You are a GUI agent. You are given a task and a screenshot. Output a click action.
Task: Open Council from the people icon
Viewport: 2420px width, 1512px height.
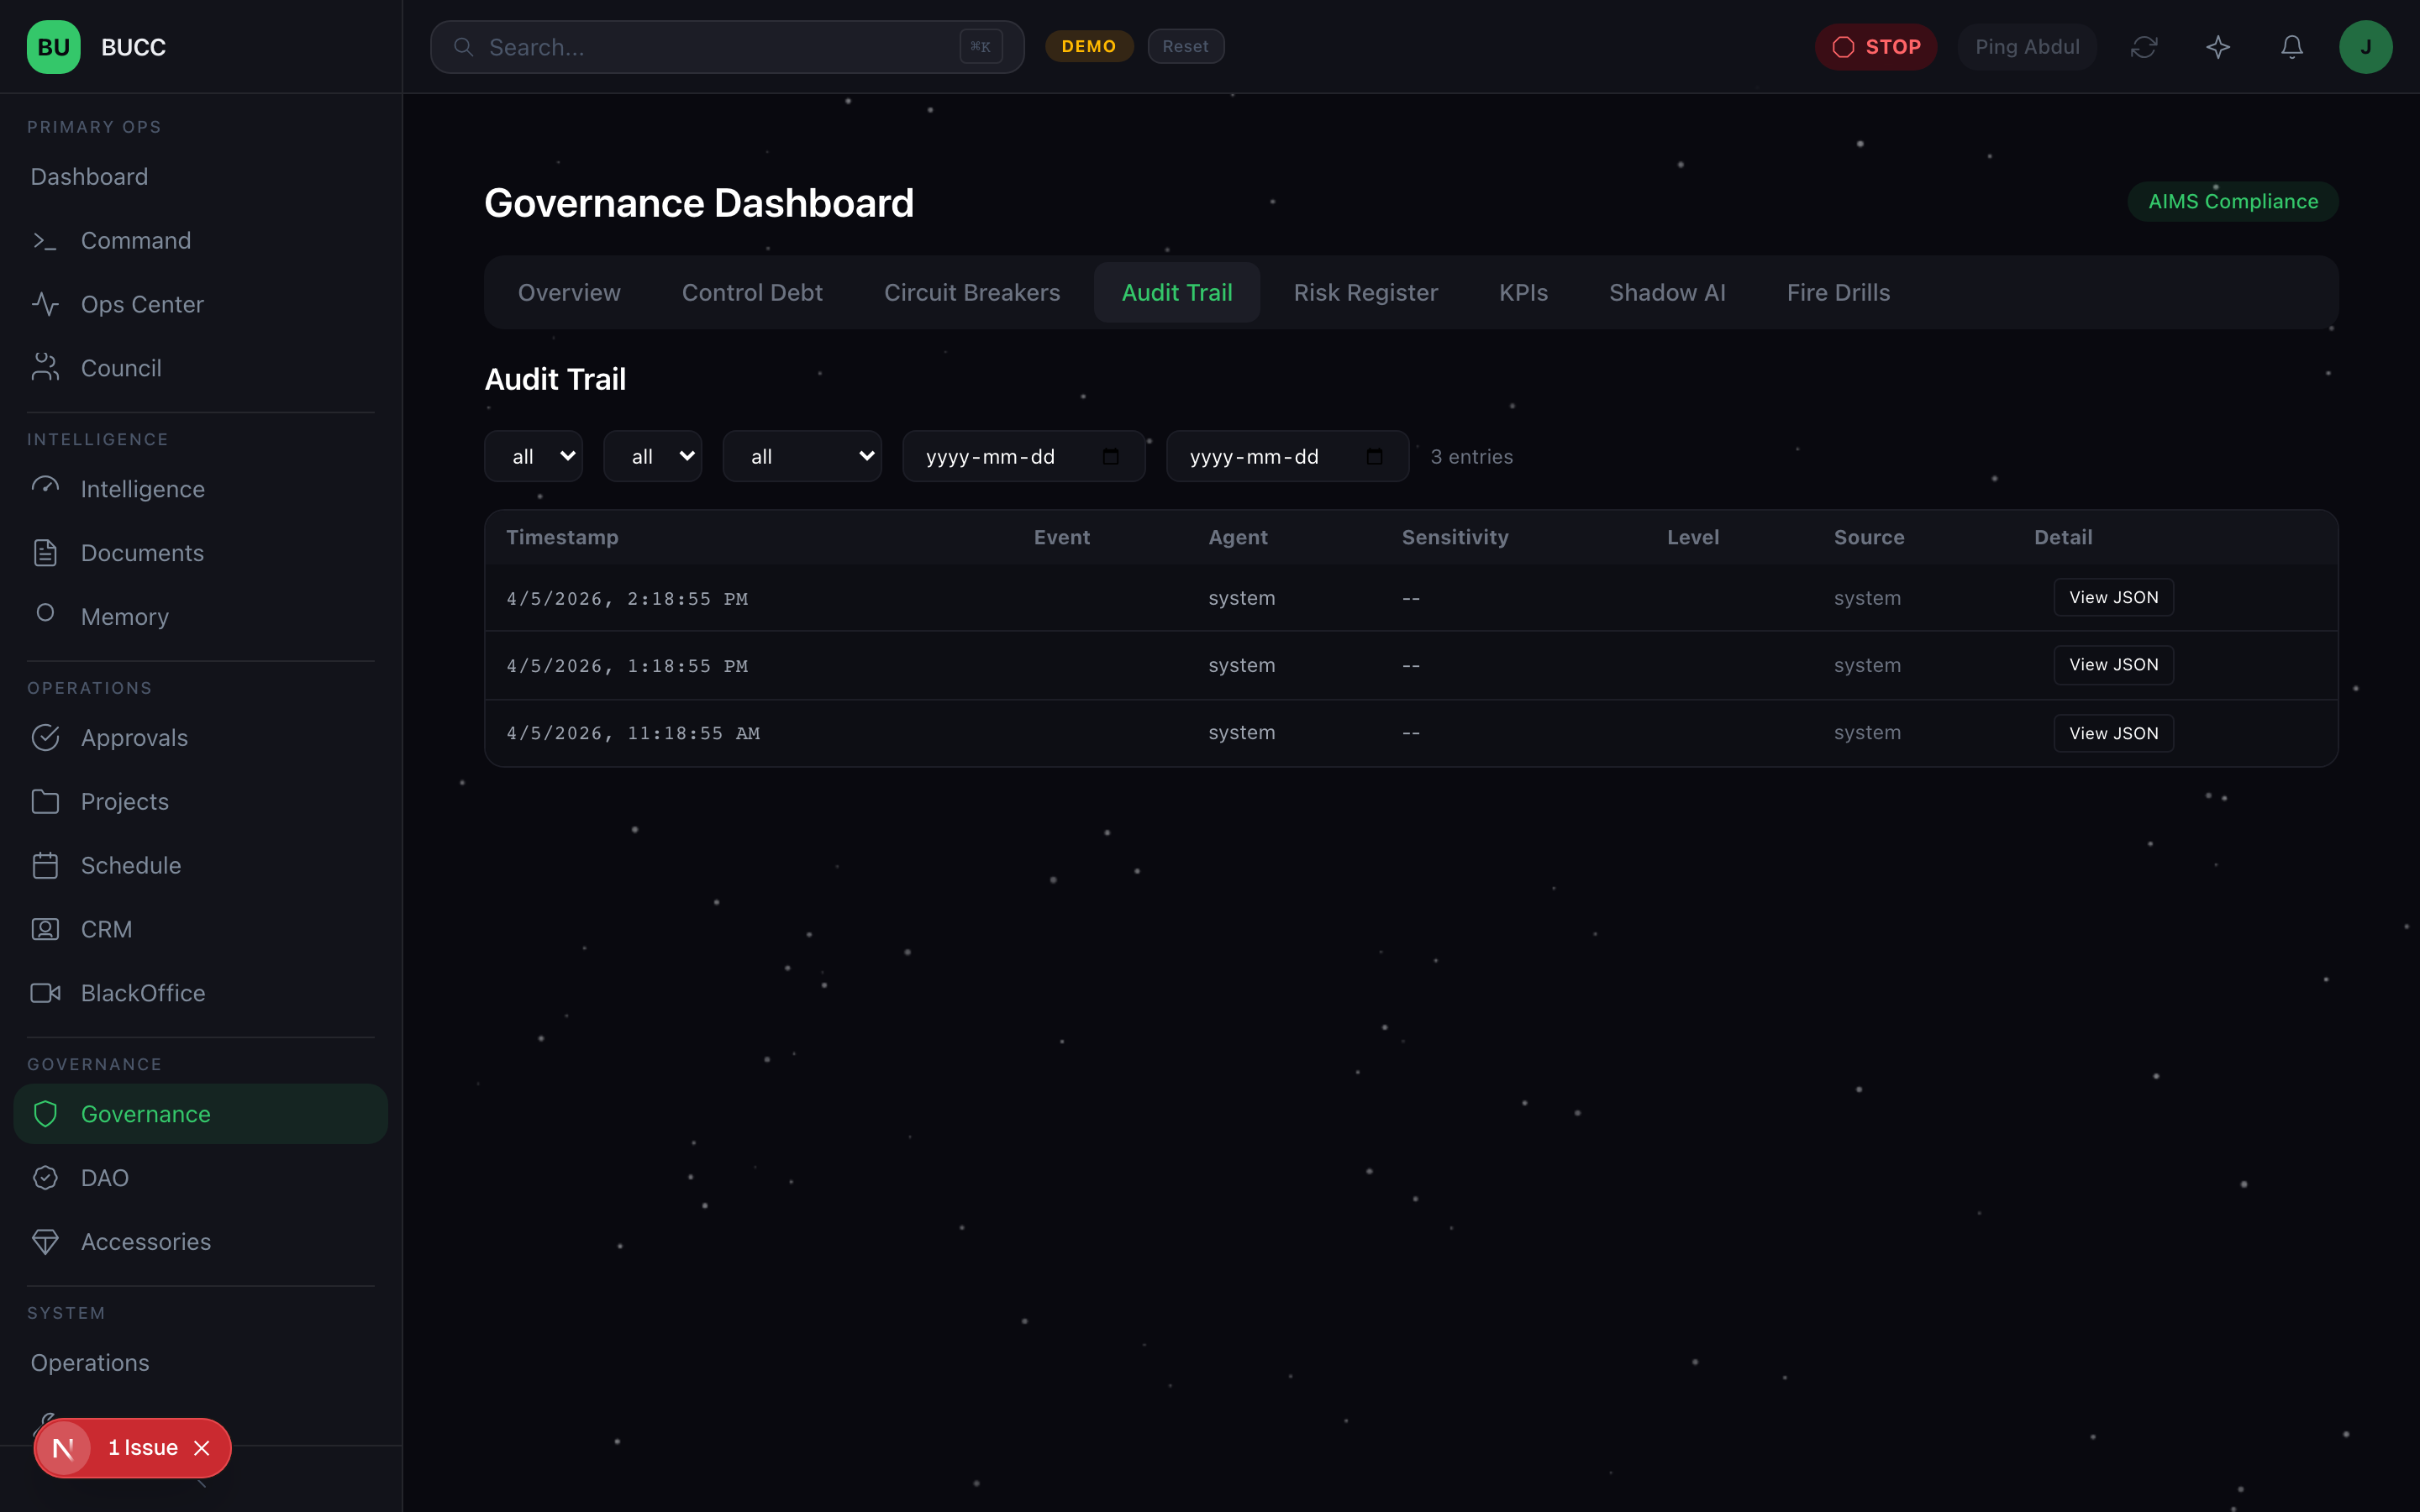(45, 368)
